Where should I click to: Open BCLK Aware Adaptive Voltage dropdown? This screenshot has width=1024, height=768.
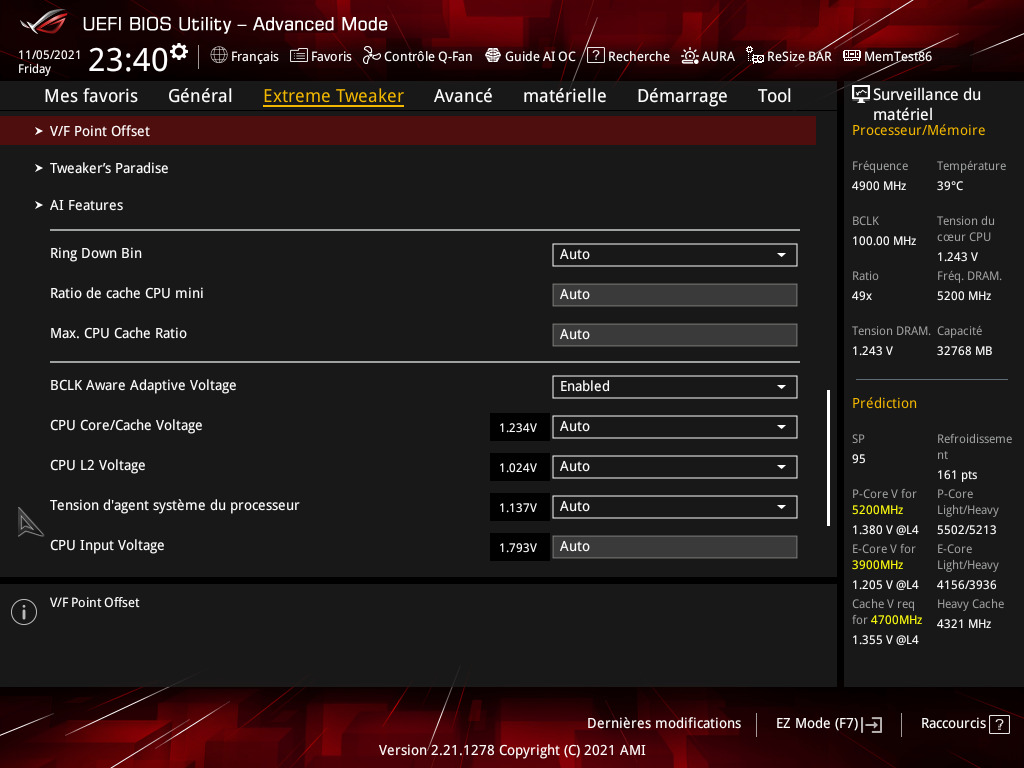[675, 387]
